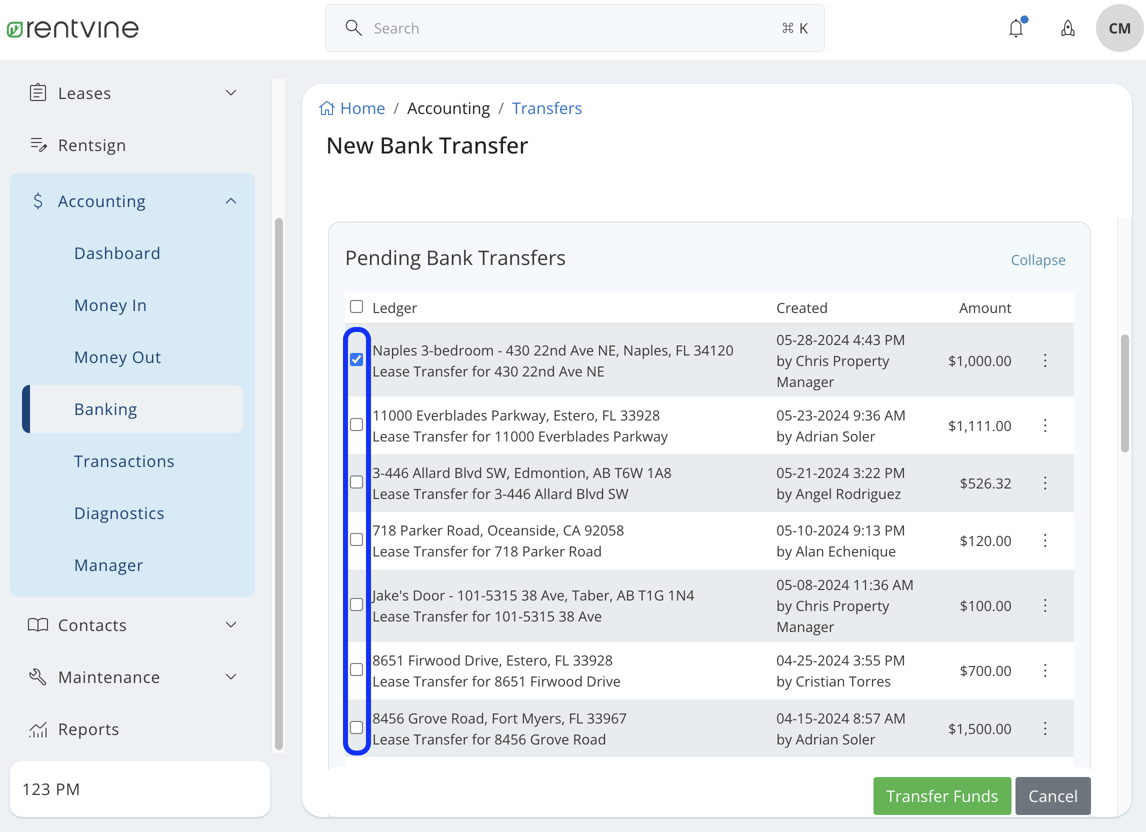
Task: Expand the Contacts section
Action: click(x=231, y=625)
